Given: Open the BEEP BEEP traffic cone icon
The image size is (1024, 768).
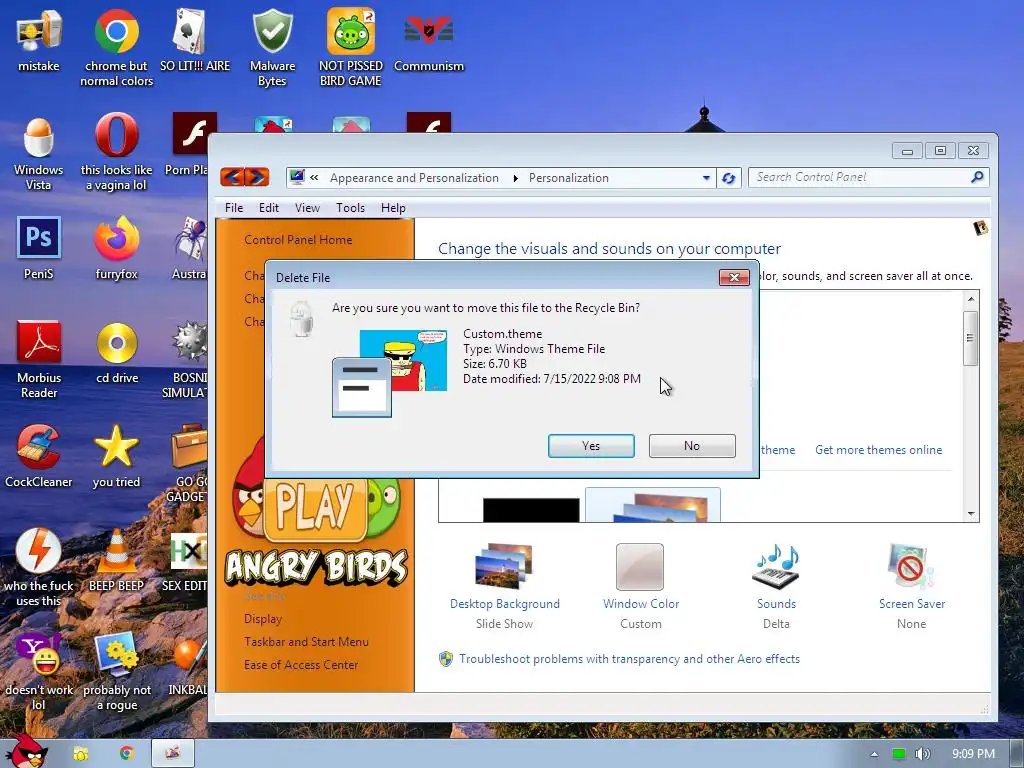Looking at the screenshot, I should pos(116,560).
